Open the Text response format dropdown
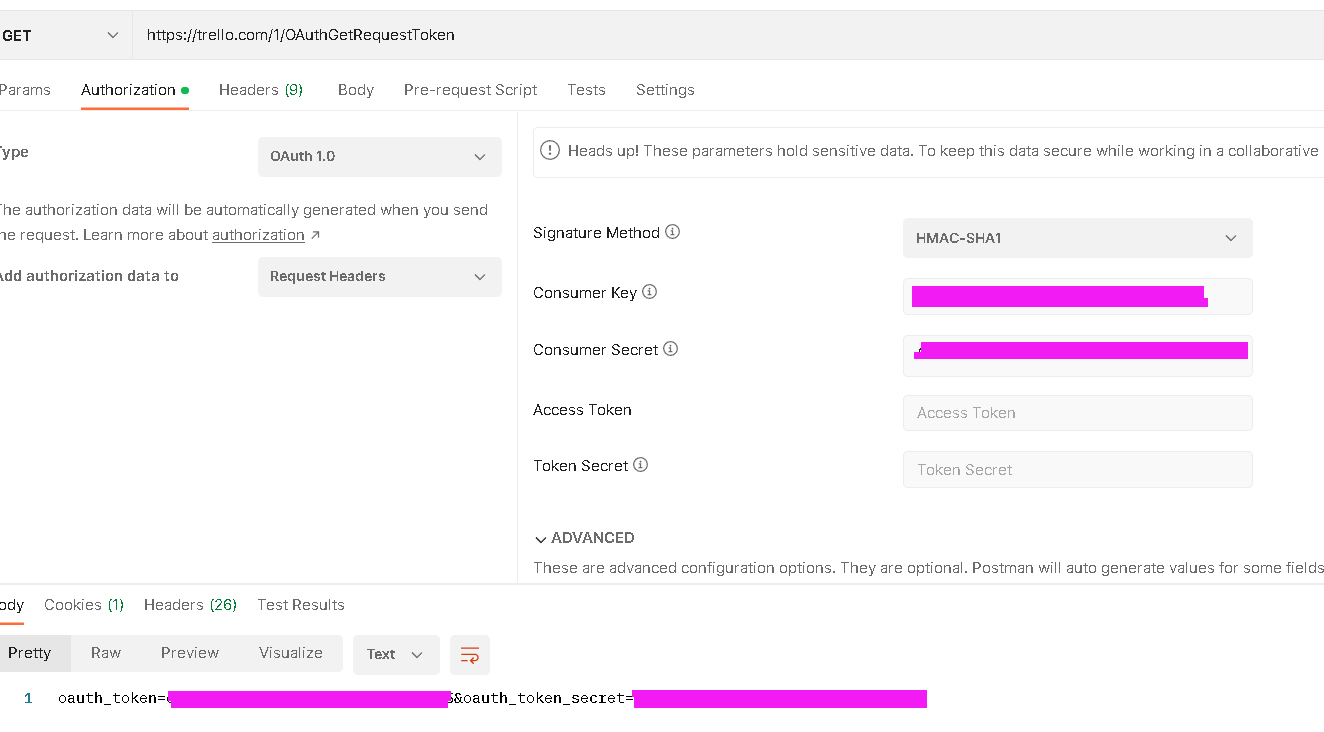Screen dimensions: 1324x732 pyautogui.click(x=396, y=654)
